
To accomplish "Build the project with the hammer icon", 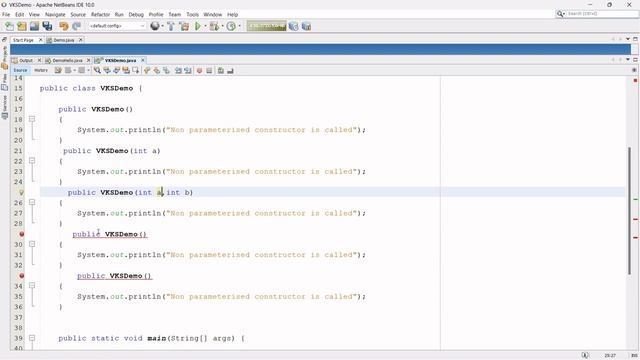I will 171,26.
